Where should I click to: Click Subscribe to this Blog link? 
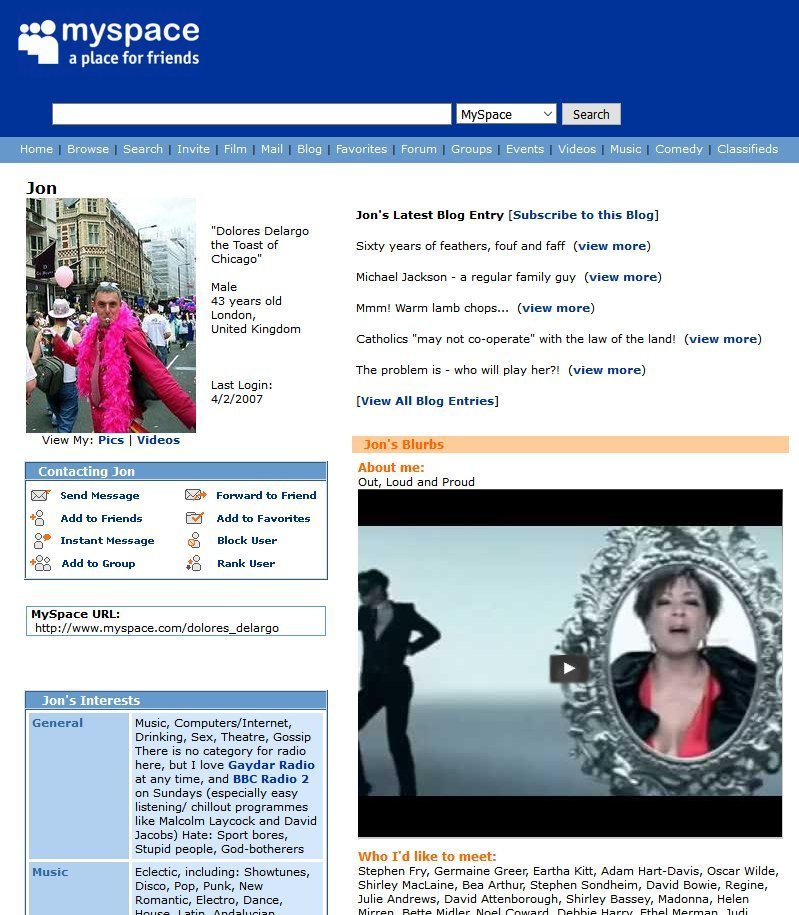[583, 215]
